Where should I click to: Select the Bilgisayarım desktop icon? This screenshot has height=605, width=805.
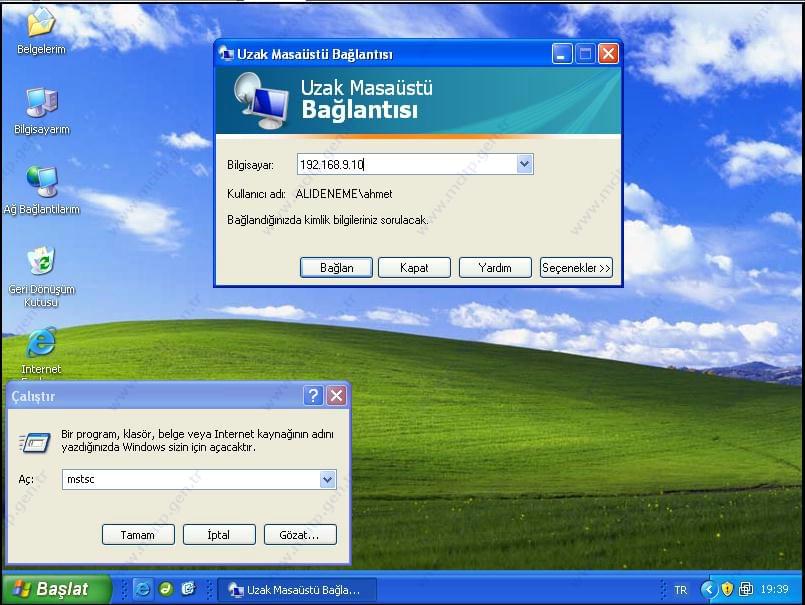[42, 110]
